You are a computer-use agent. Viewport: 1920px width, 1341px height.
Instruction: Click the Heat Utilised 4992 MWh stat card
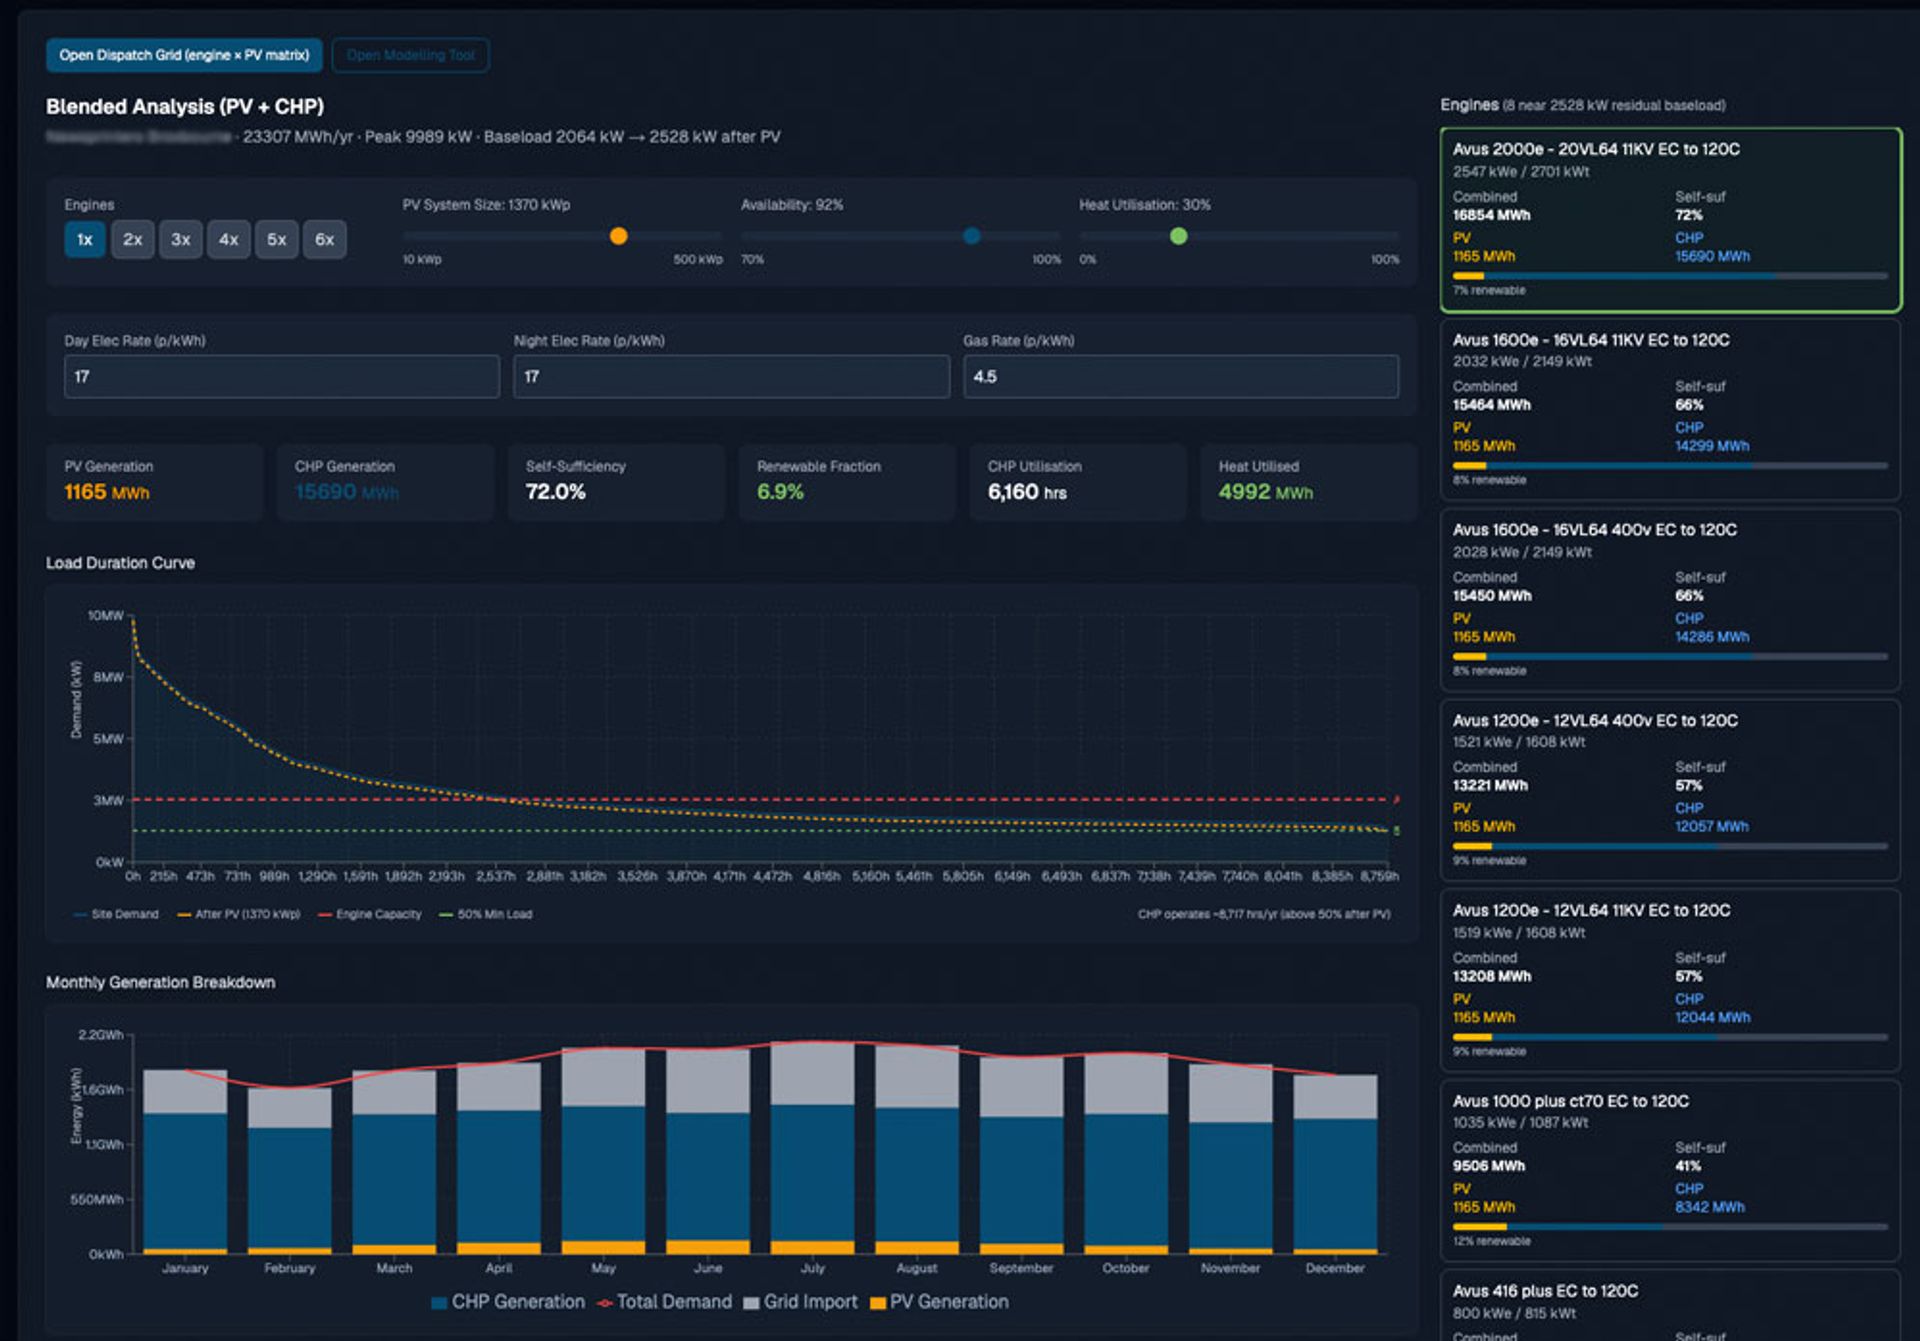click(x=1309, y=482)
